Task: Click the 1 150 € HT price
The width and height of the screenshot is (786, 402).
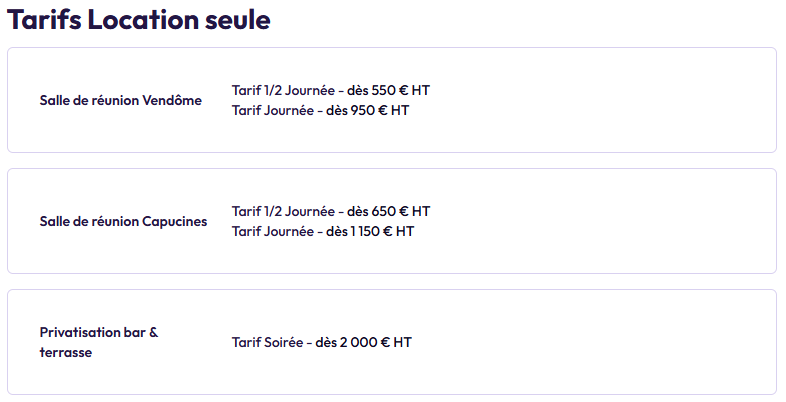Action: click(x=383, y=231)
